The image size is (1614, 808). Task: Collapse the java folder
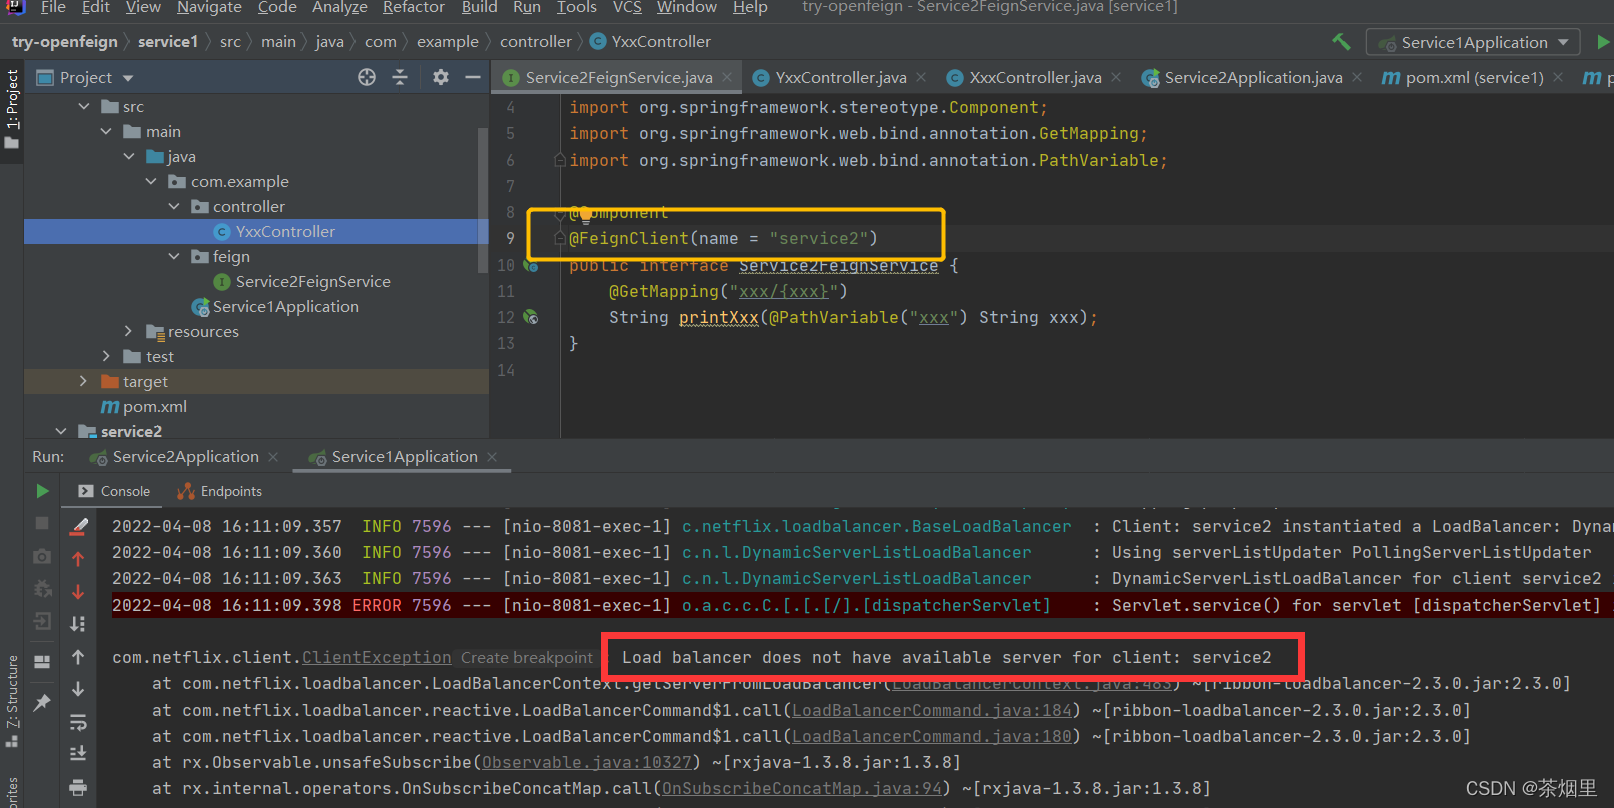coord(129,156)
